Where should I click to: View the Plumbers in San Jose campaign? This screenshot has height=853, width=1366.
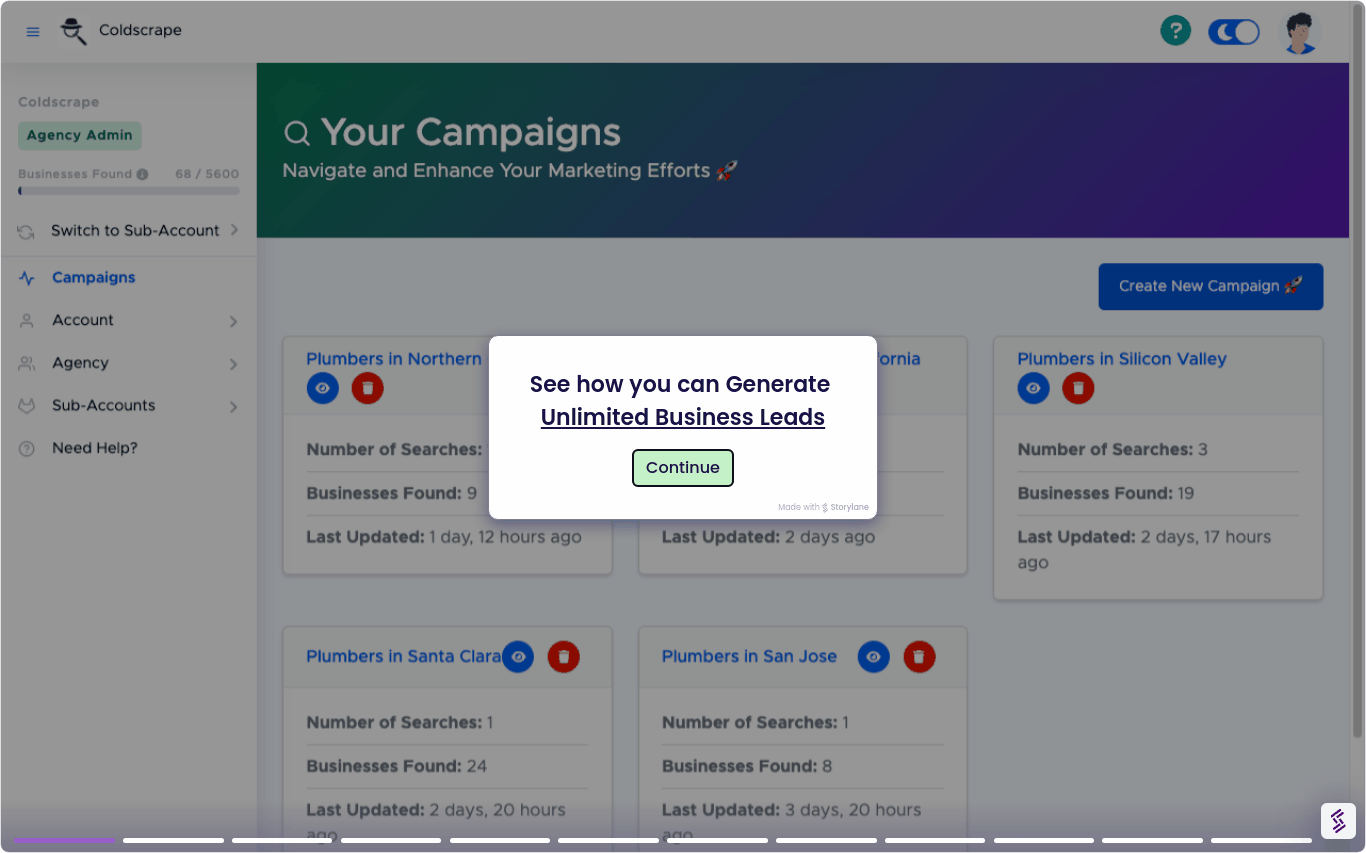pos(873,657)
